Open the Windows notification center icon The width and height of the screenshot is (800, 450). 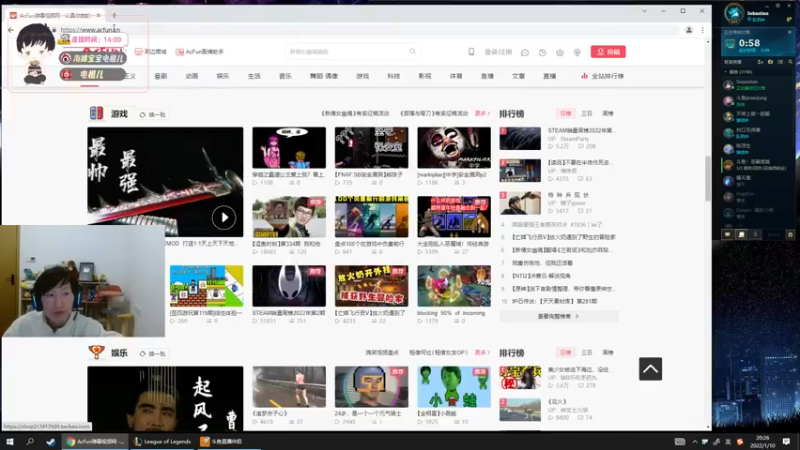pyautogui.click(x=786, y=441)
